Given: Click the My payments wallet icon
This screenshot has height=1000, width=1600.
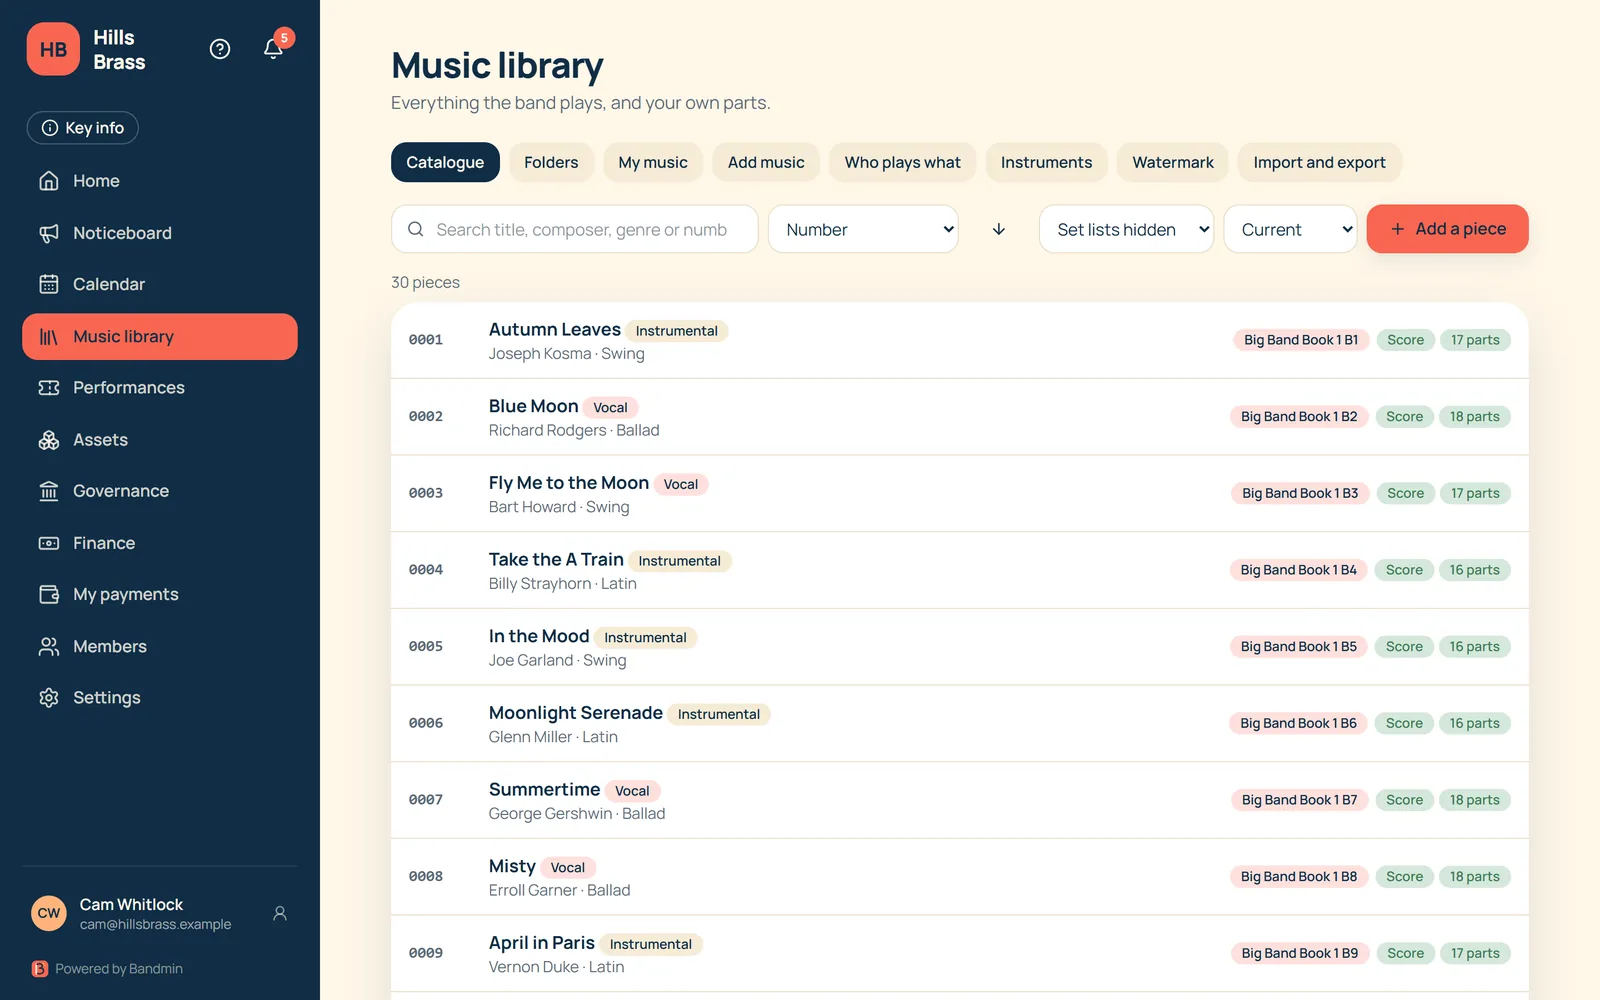Looking at the screenshot, I should [x=49, y=595].
